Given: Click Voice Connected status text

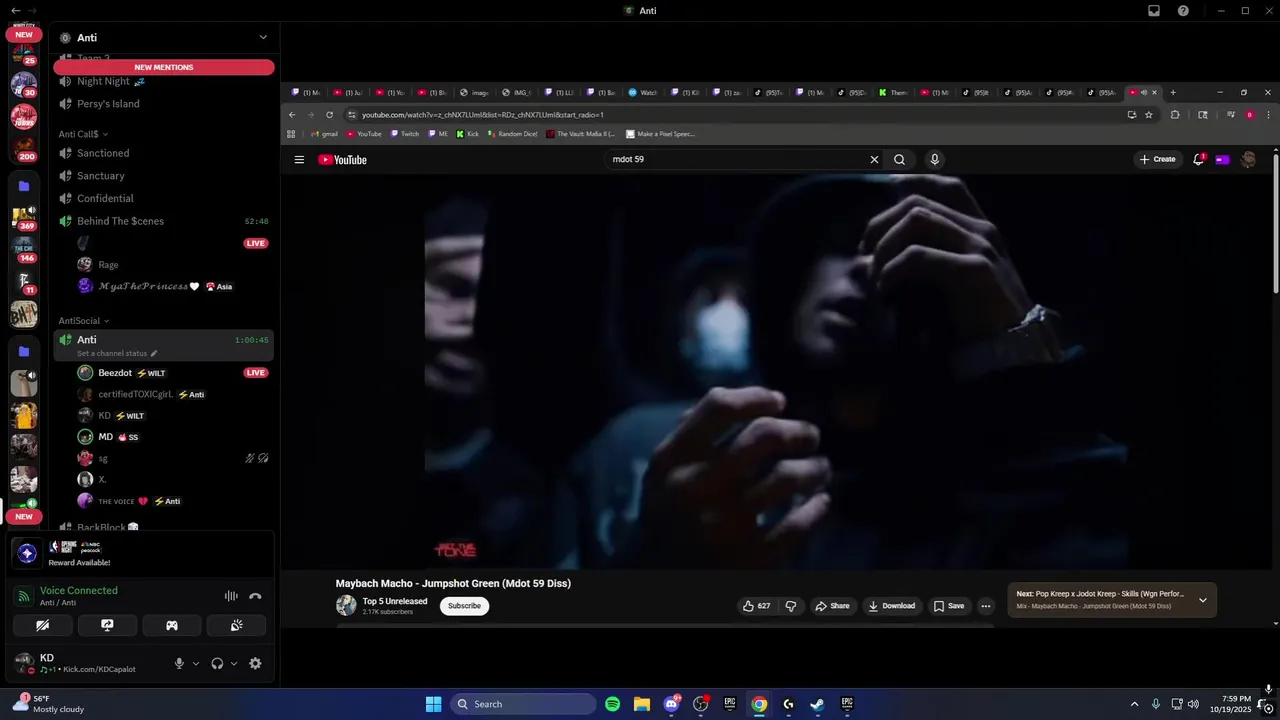Looking at the screenshot, I should click(x=79, y=590).
